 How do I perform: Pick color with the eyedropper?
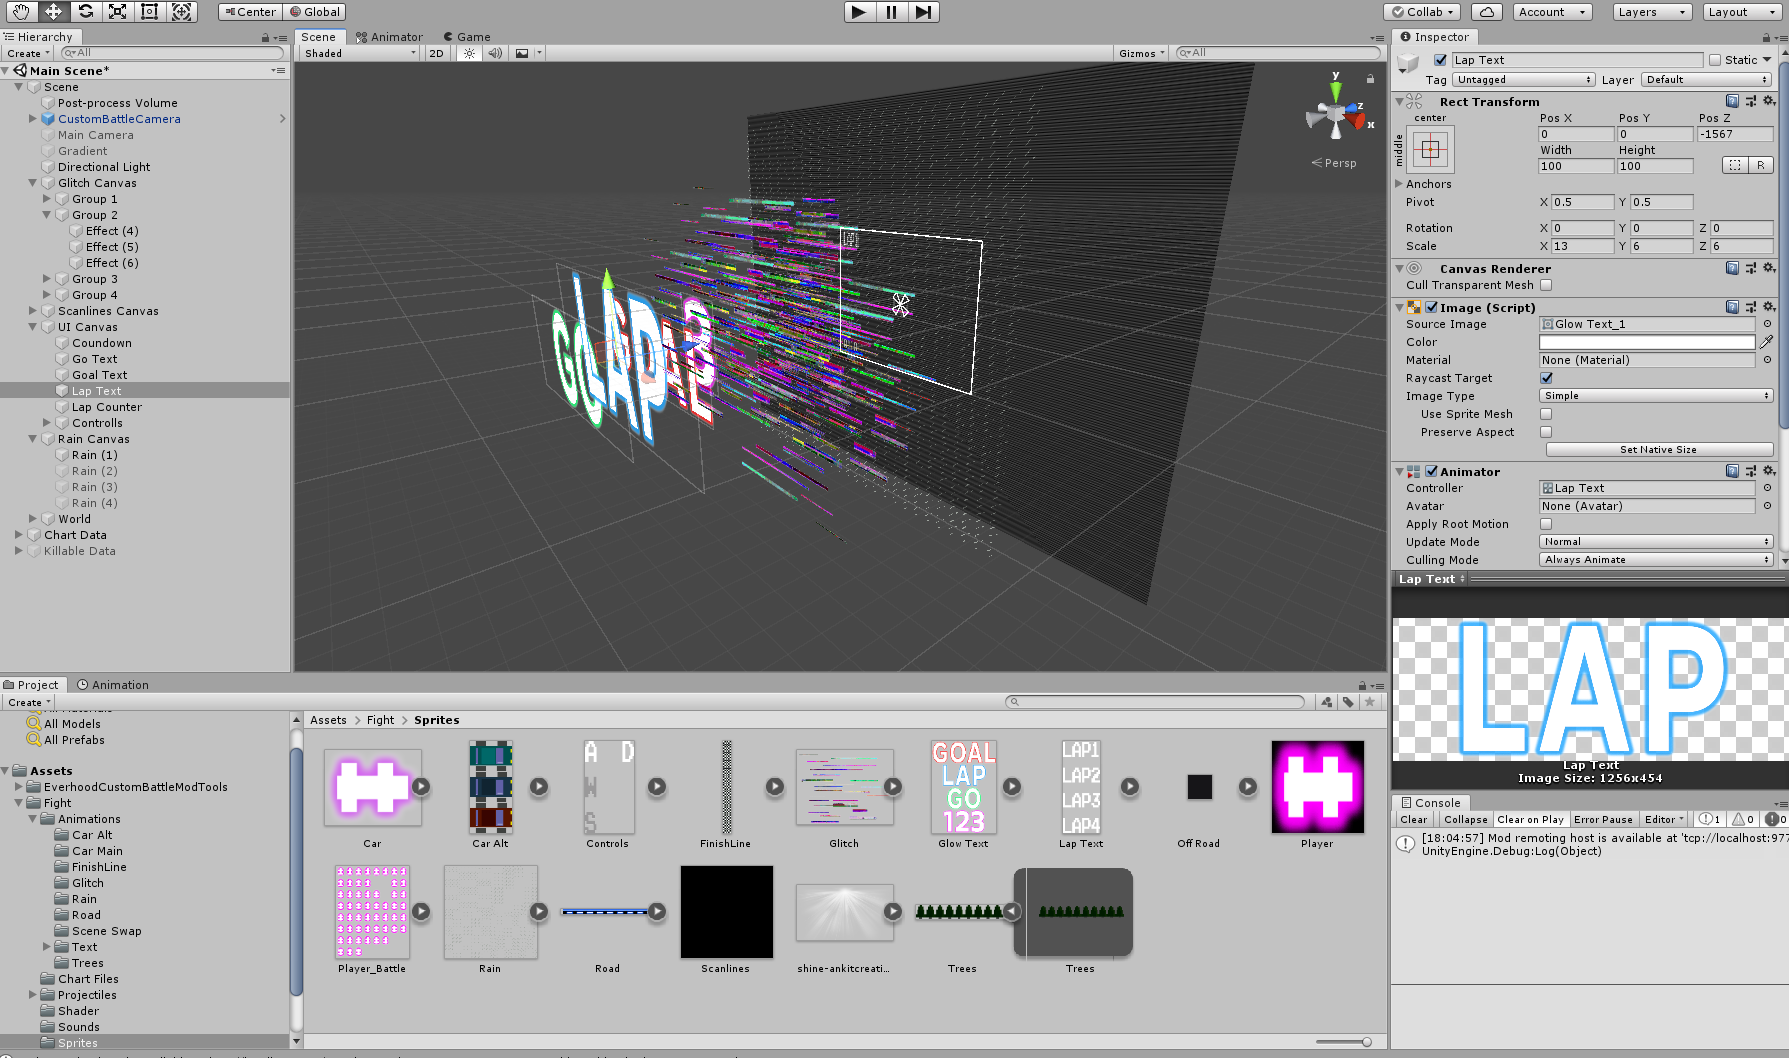coord(1767,342)
